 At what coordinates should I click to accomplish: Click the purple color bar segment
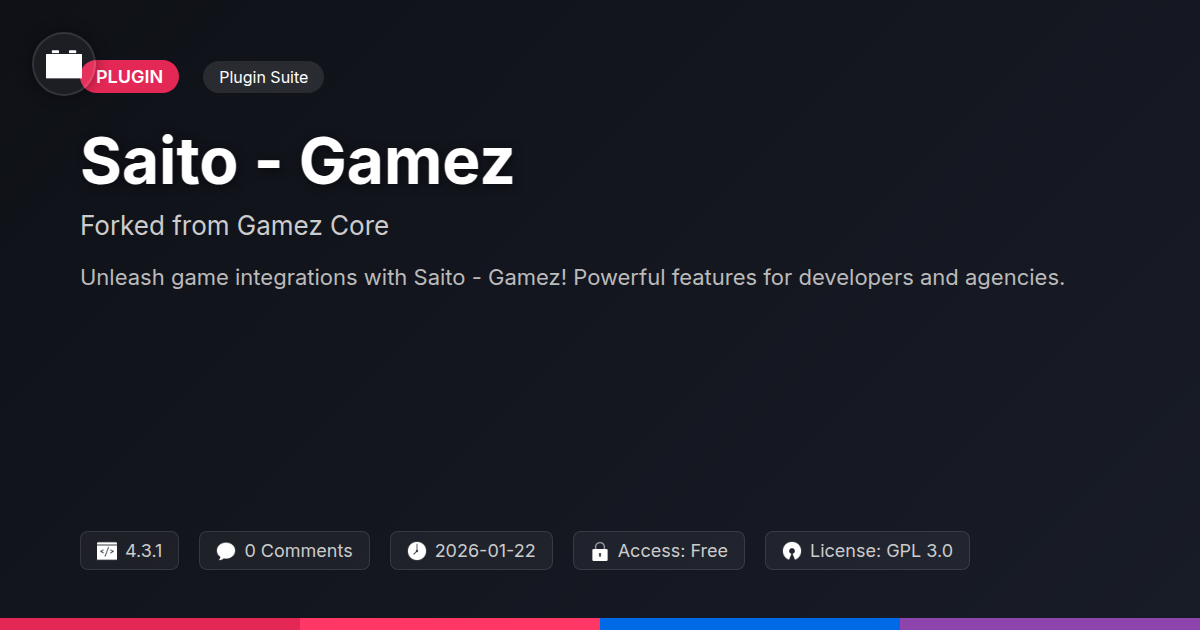[x=1050, y=624]
